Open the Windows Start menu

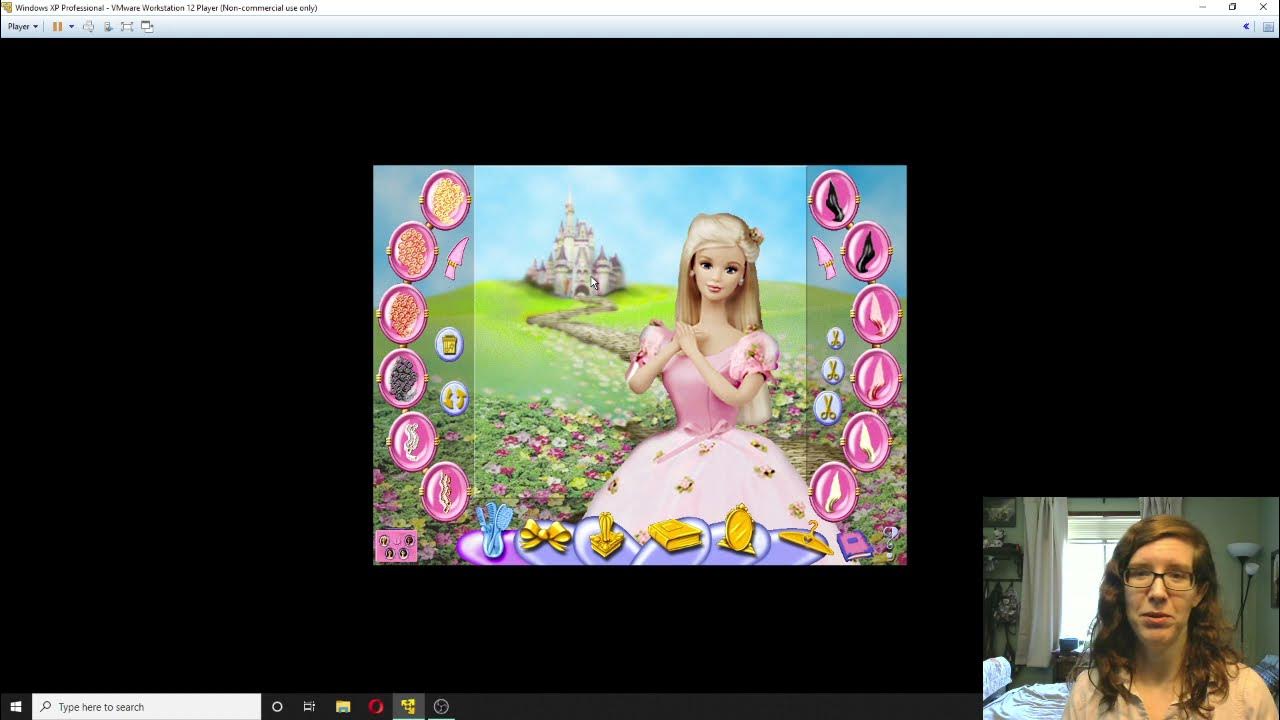tap(16, 707)
